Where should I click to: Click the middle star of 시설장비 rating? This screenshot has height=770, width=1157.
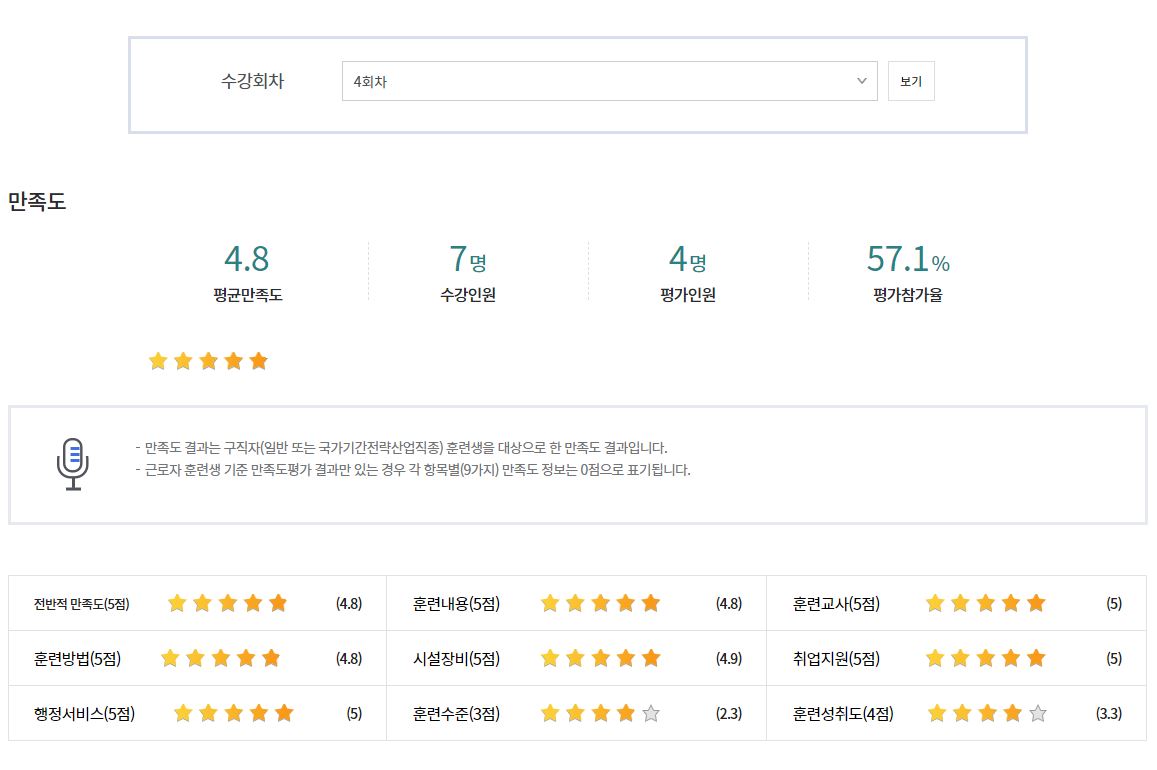click(600, 658)
